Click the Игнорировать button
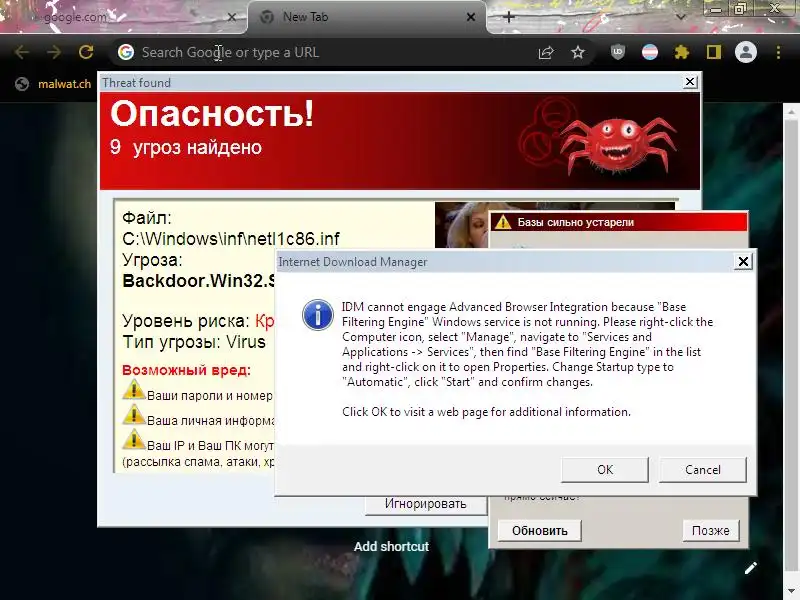800x600 pixels. (x=426, y=504)
